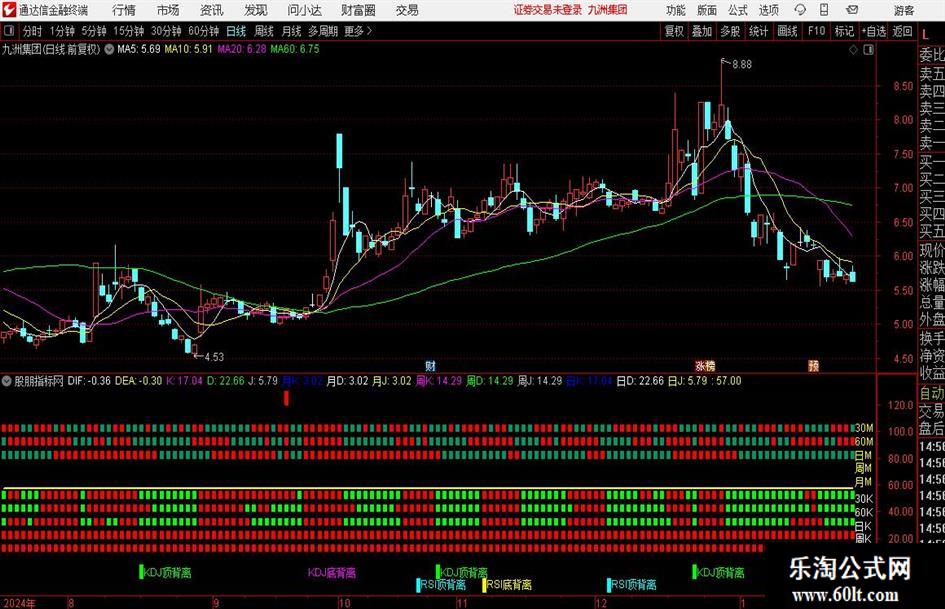Click the 4.53 low price label
This screenshot has width=945, height=609.
point(214,357)
